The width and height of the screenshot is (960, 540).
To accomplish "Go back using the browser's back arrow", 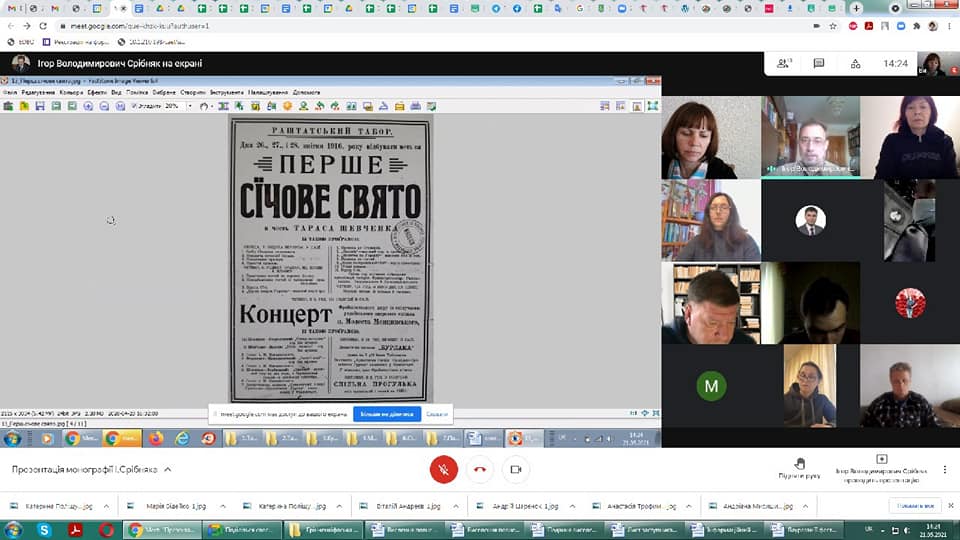I will [10, 25].
